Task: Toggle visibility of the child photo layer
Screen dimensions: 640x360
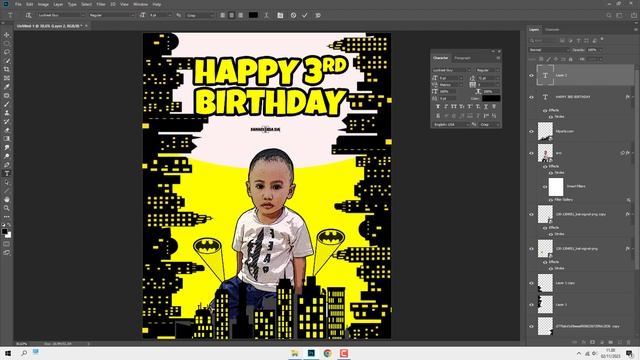Action: click(x=531, y=153)
